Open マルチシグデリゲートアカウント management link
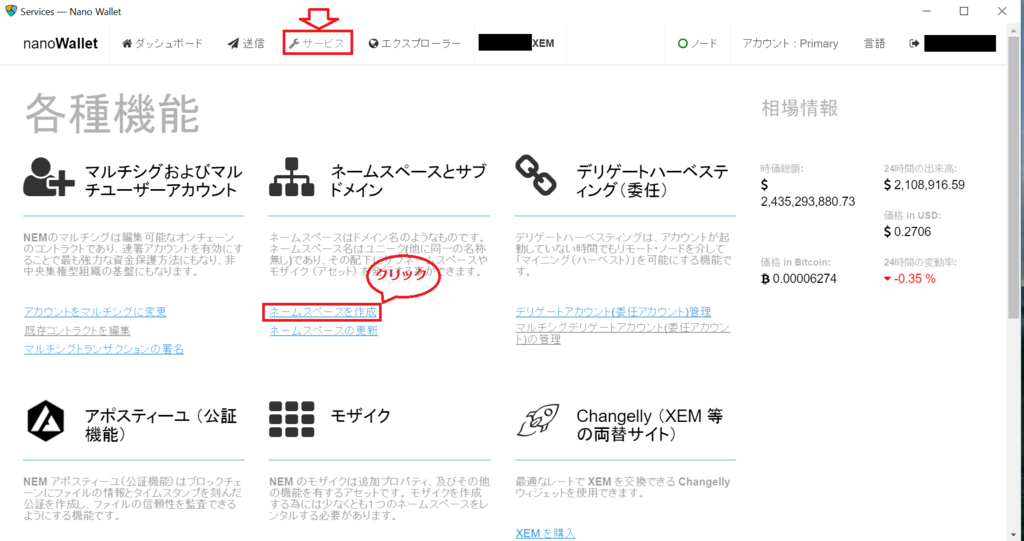Screen dimensions: 1024x541 622,333
